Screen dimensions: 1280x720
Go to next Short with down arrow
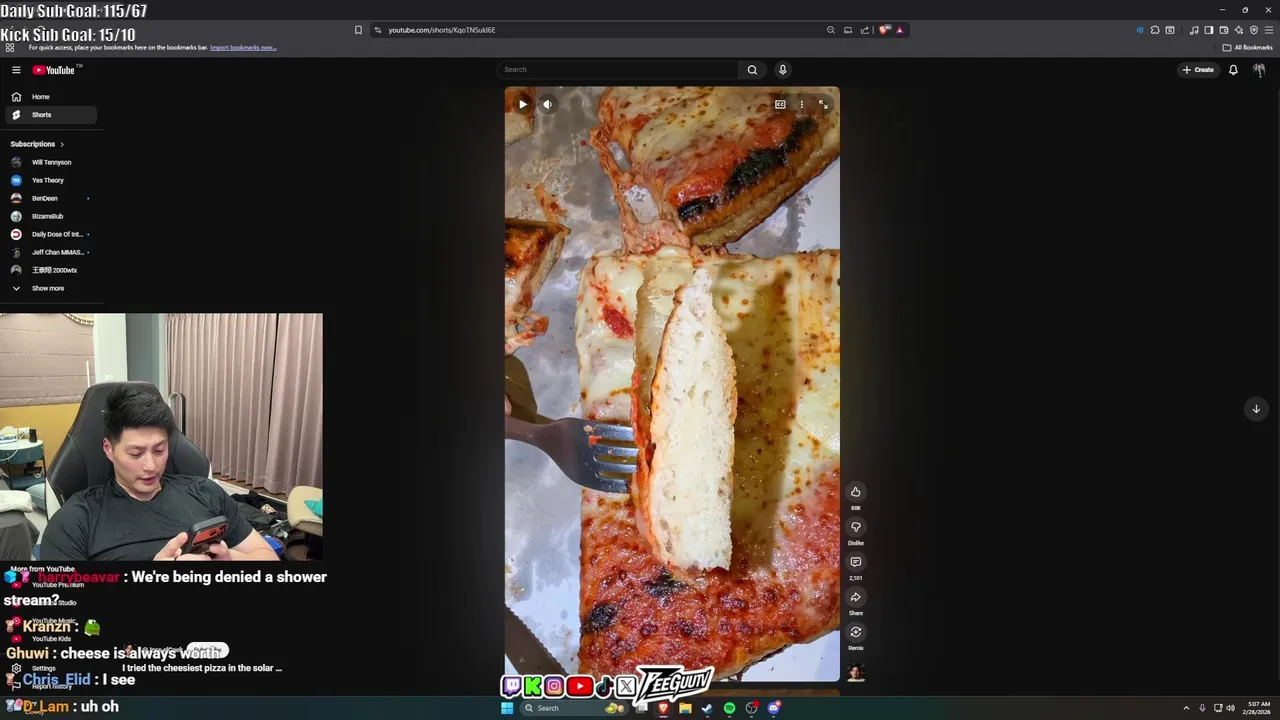1256,408
